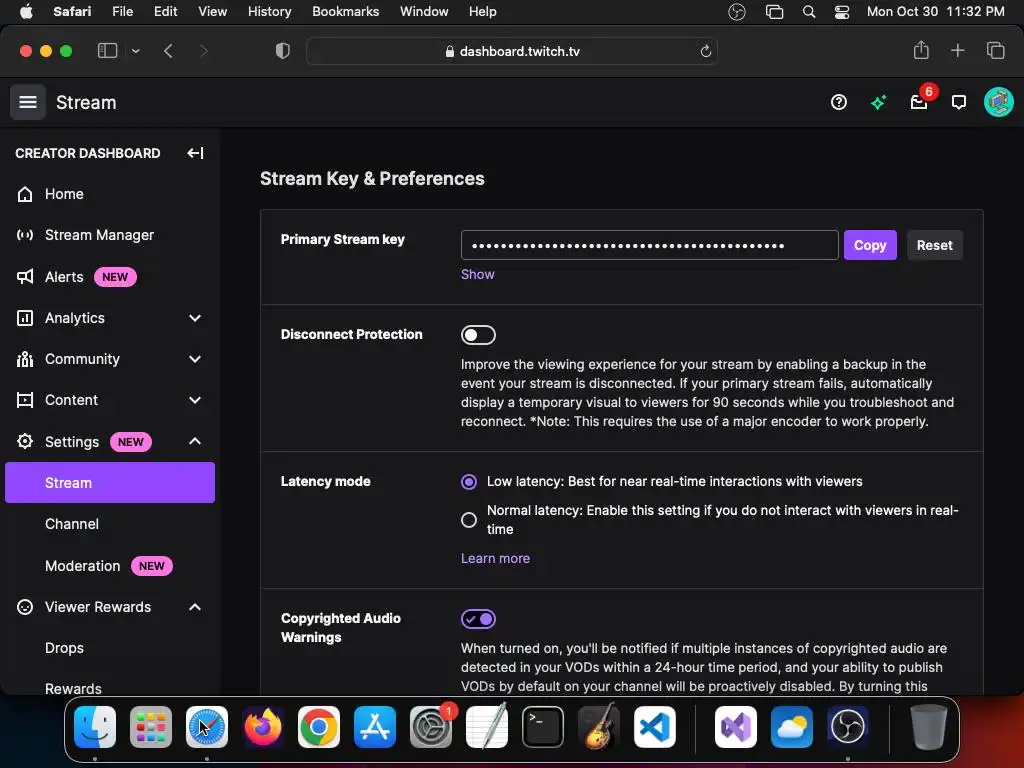Reset the Primary Stream key

[x=935, y=245]
